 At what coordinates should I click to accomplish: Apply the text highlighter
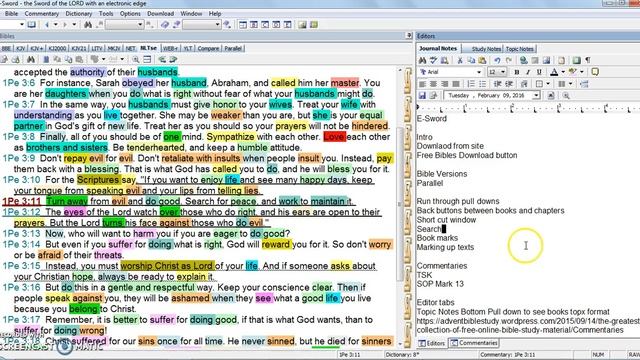(573, 72)
